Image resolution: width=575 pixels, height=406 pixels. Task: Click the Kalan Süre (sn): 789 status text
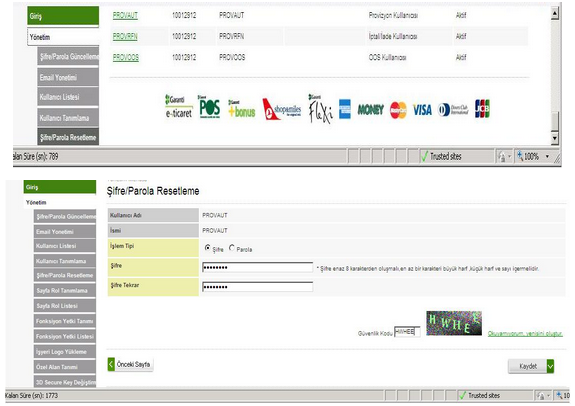coord(36,157)
